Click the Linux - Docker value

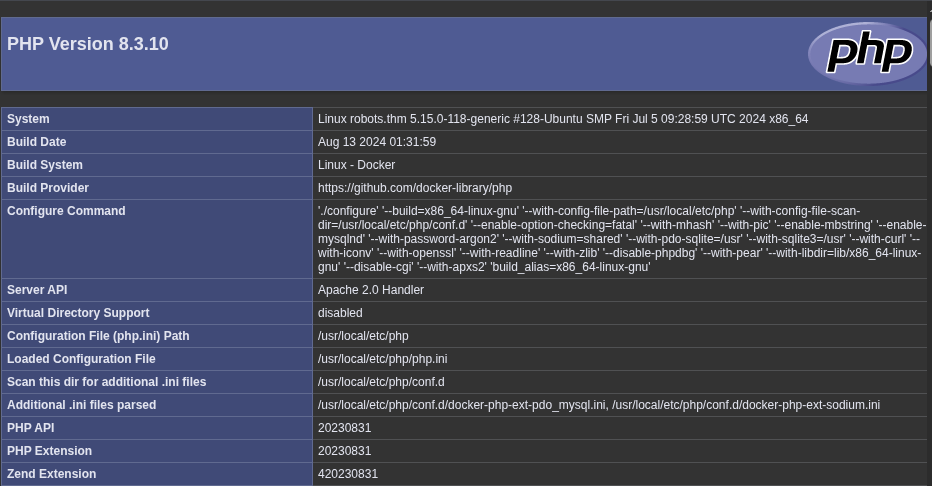356,165
